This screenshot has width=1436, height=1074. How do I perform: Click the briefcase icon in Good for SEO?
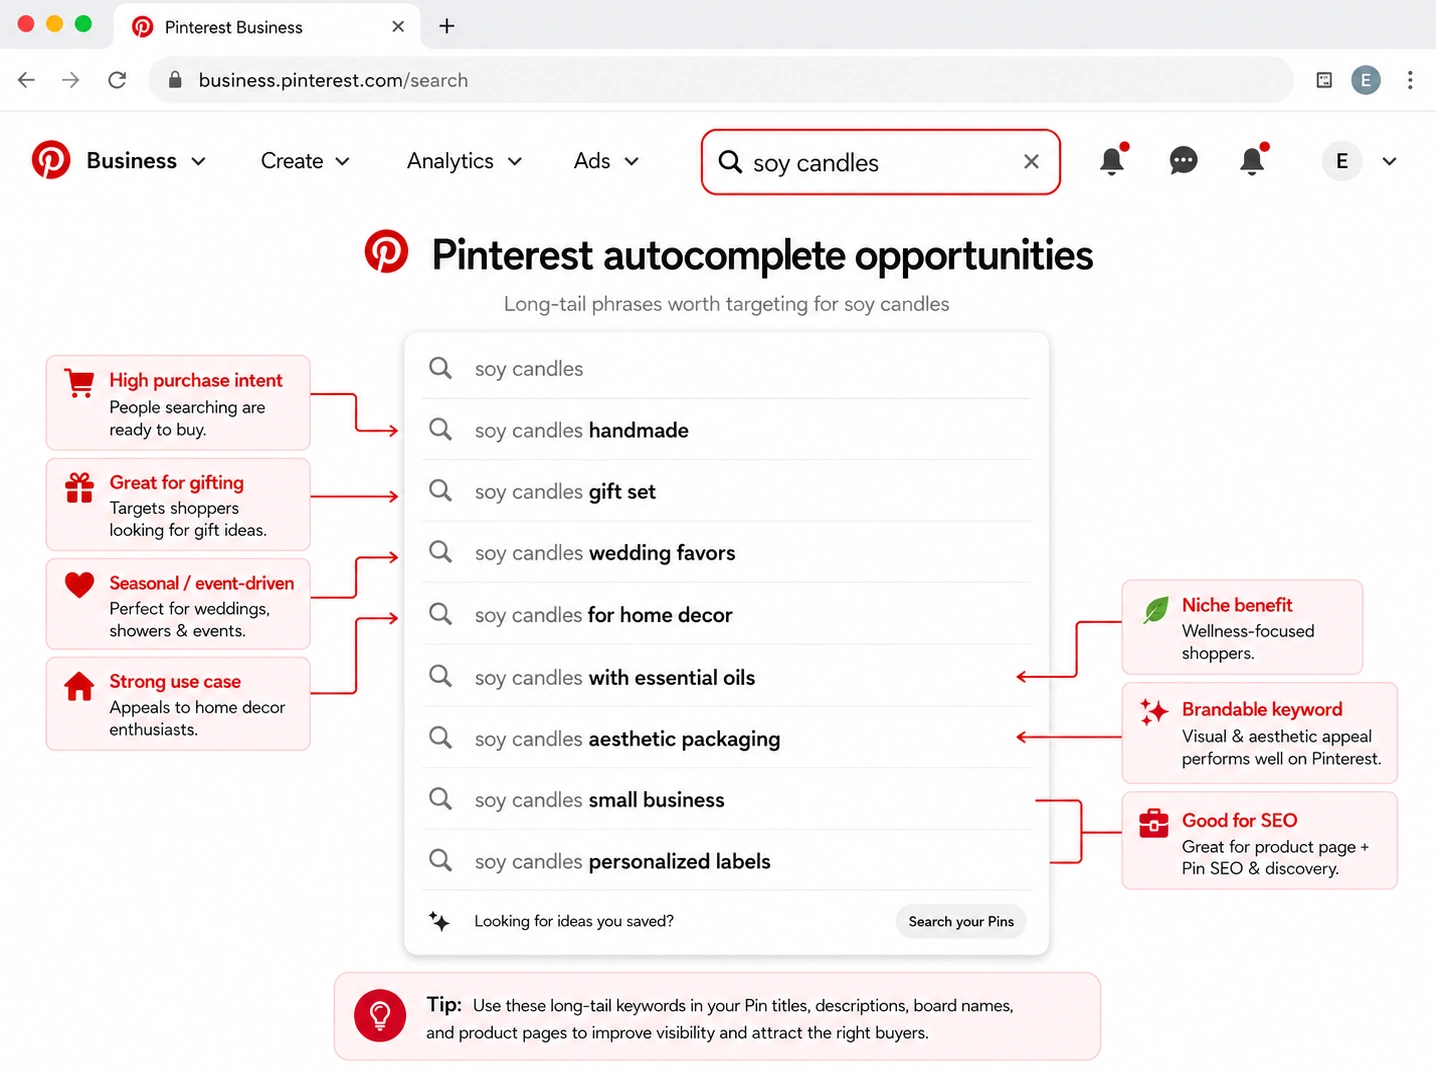click(1154, 823)
